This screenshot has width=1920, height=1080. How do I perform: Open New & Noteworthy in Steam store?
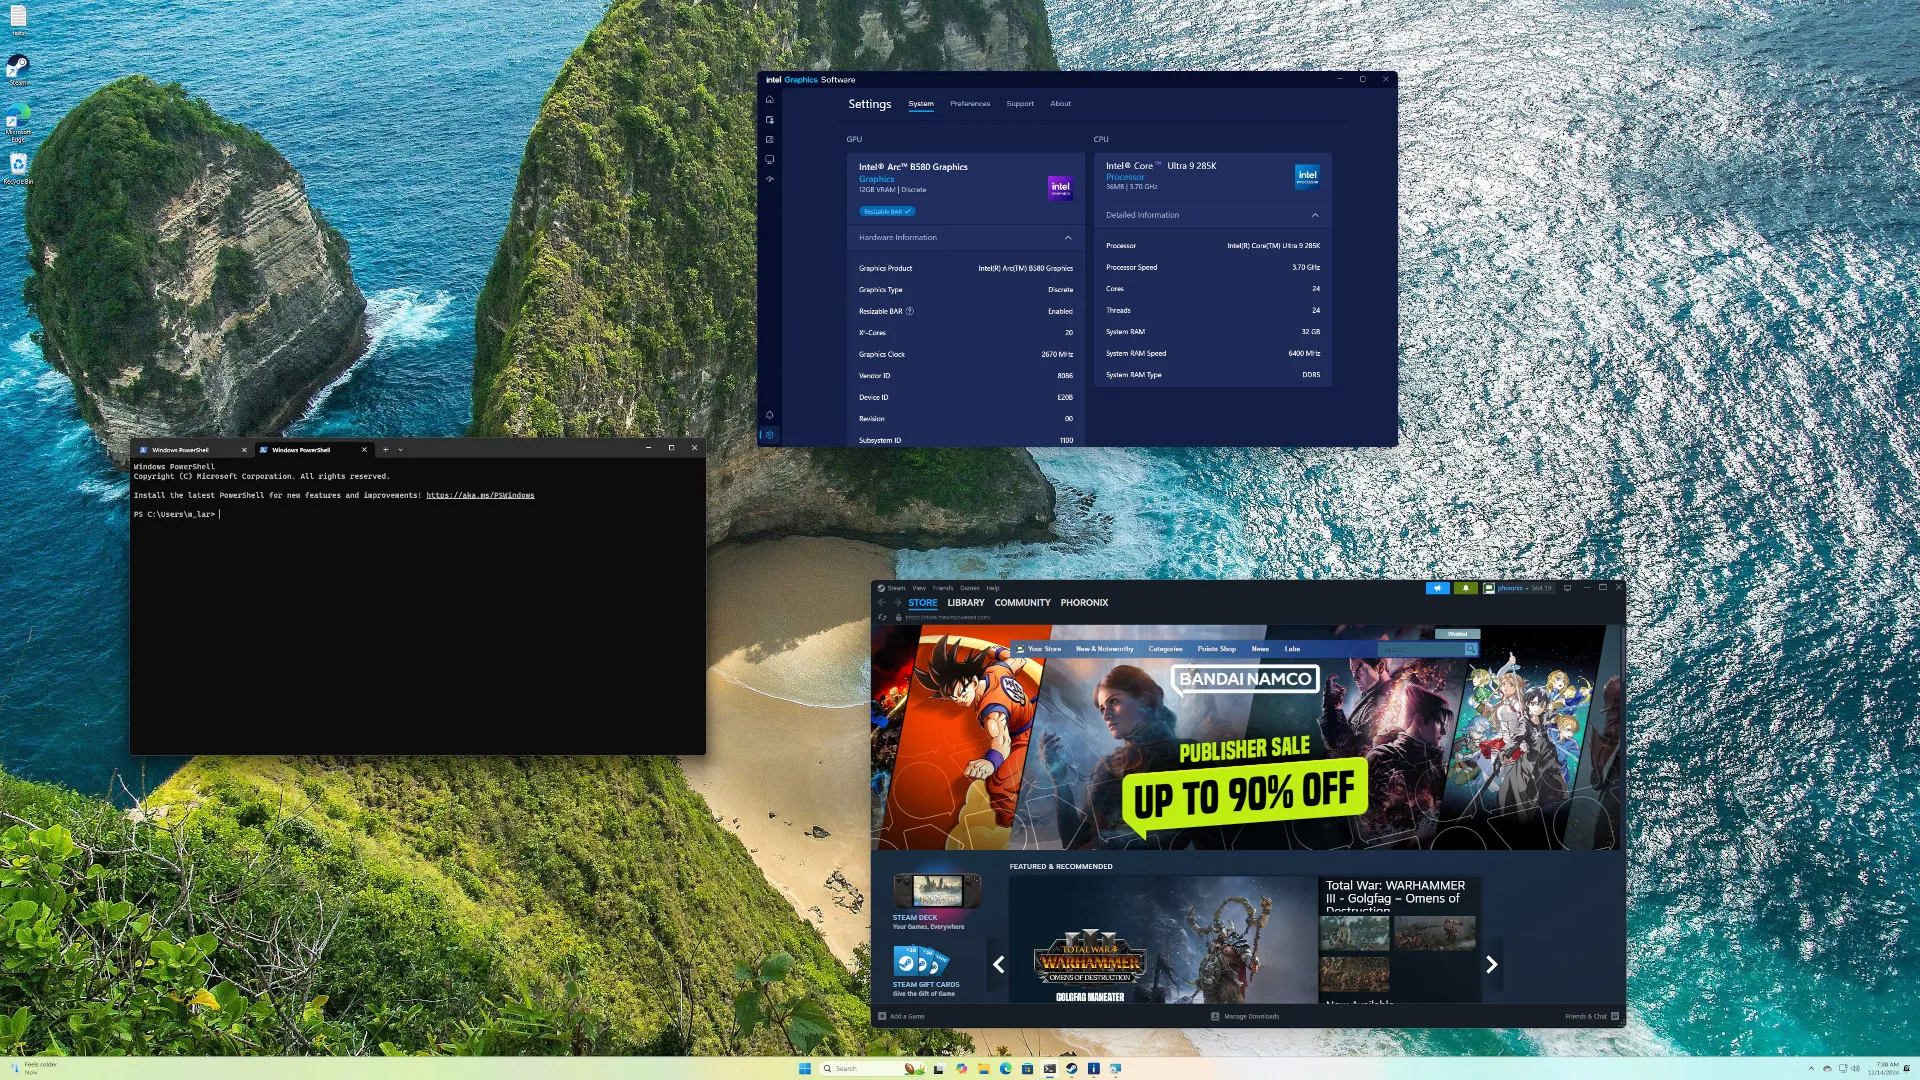[1105, 649]
